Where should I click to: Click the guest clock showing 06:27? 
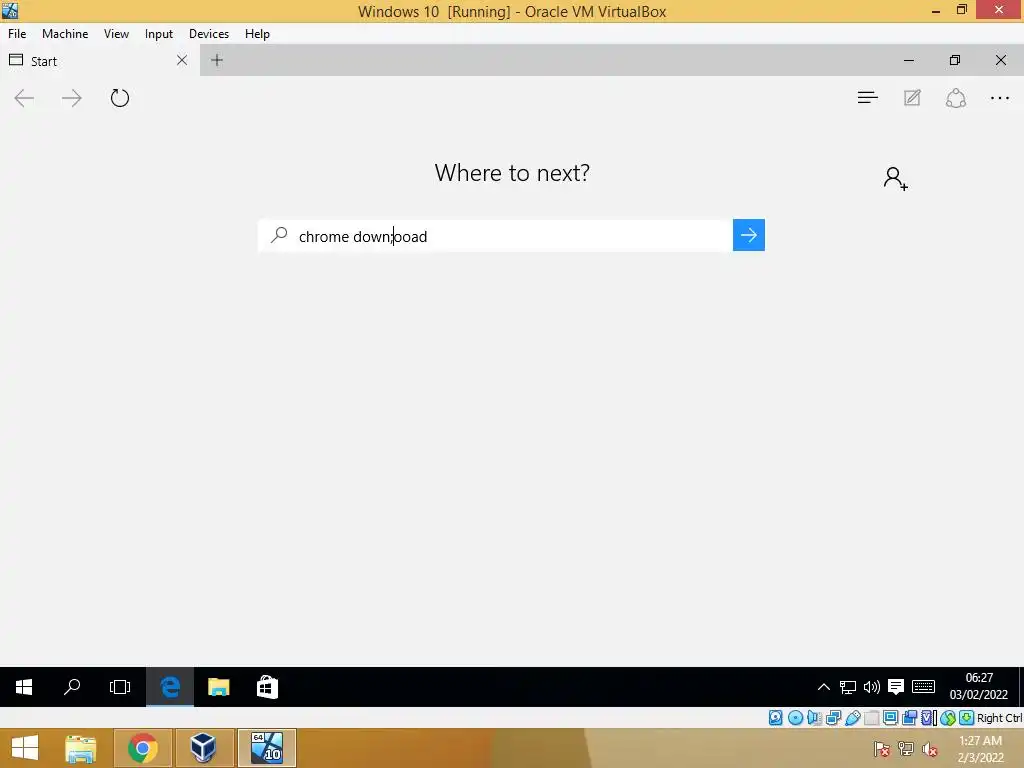click(978, 686)
